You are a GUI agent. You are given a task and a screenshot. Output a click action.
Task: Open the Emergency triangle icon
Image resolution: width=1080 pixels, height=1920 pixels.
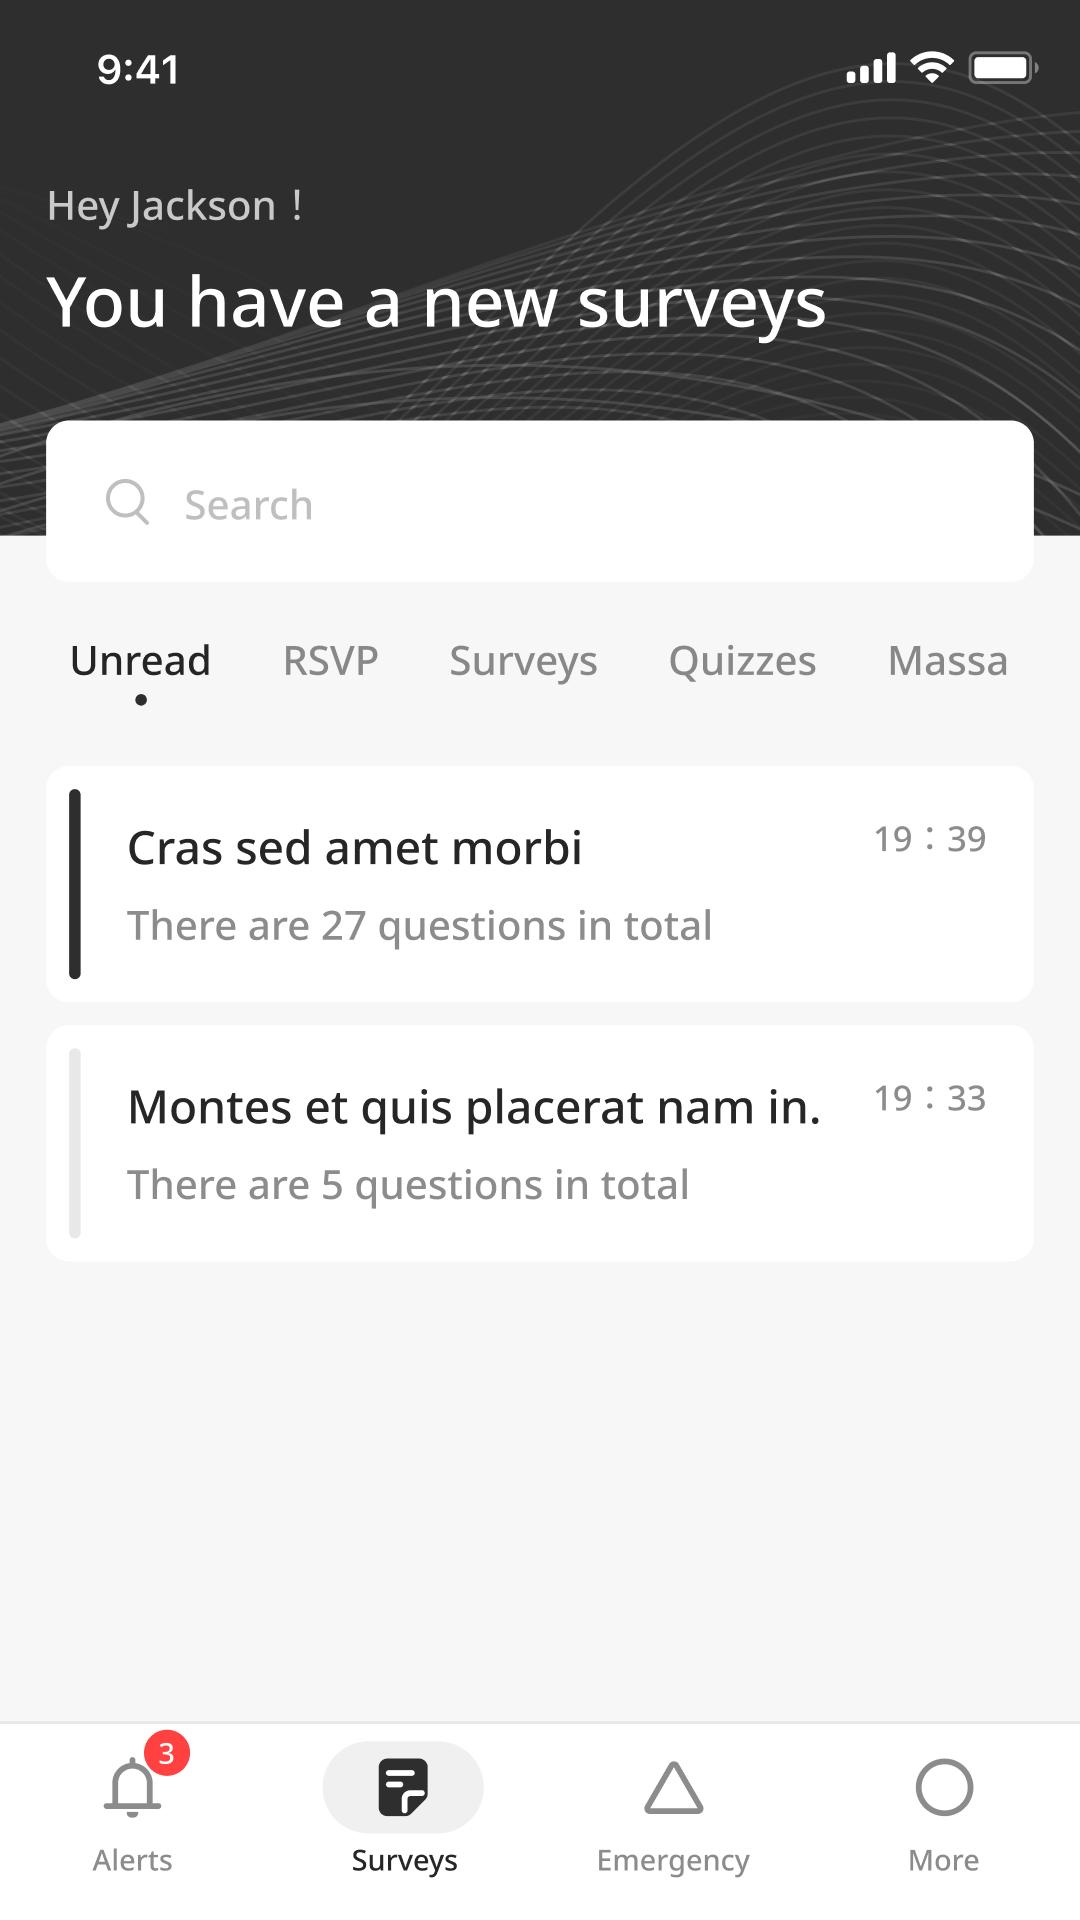click(674, 1787)
